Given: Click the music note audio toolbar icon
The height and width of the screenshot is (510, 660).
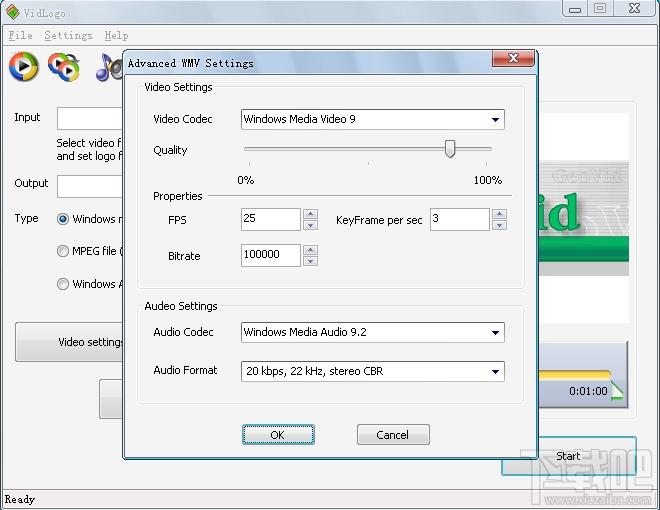Looking at the screenshot, I should tap(109, 67).
